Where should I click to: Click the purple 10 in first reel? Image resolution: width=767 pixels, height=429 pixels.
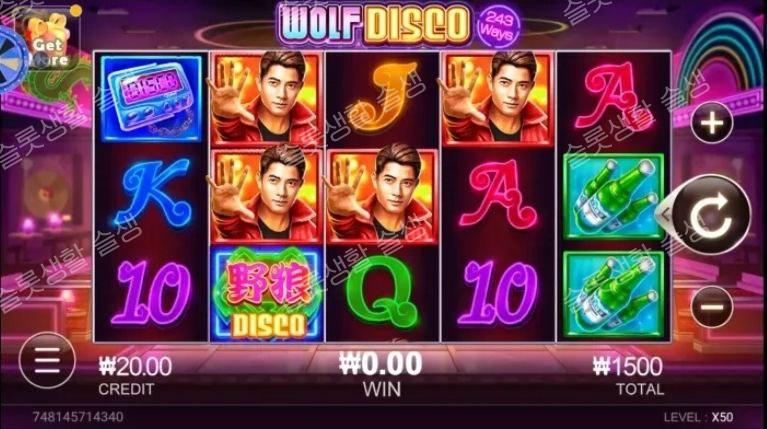coord(151,293)
